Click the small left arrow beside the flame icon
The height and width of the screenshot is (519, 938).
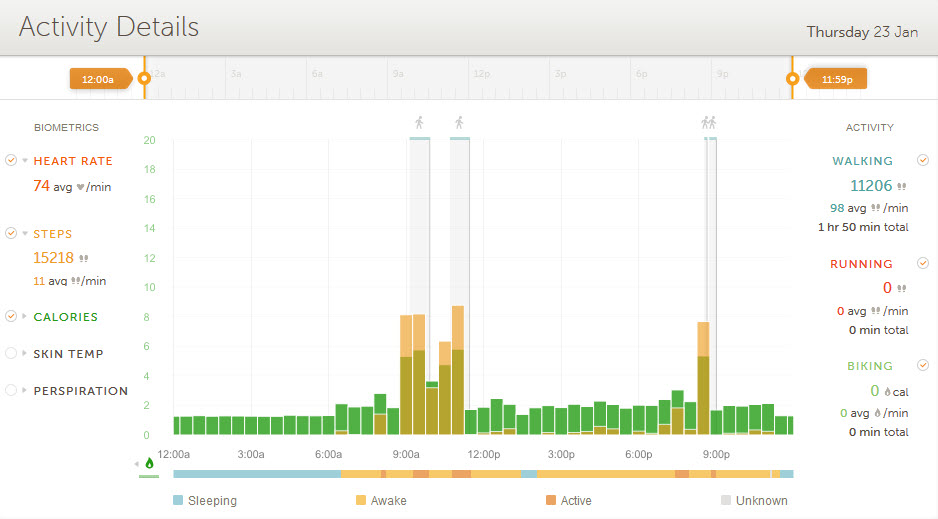[x=137, y=464]
